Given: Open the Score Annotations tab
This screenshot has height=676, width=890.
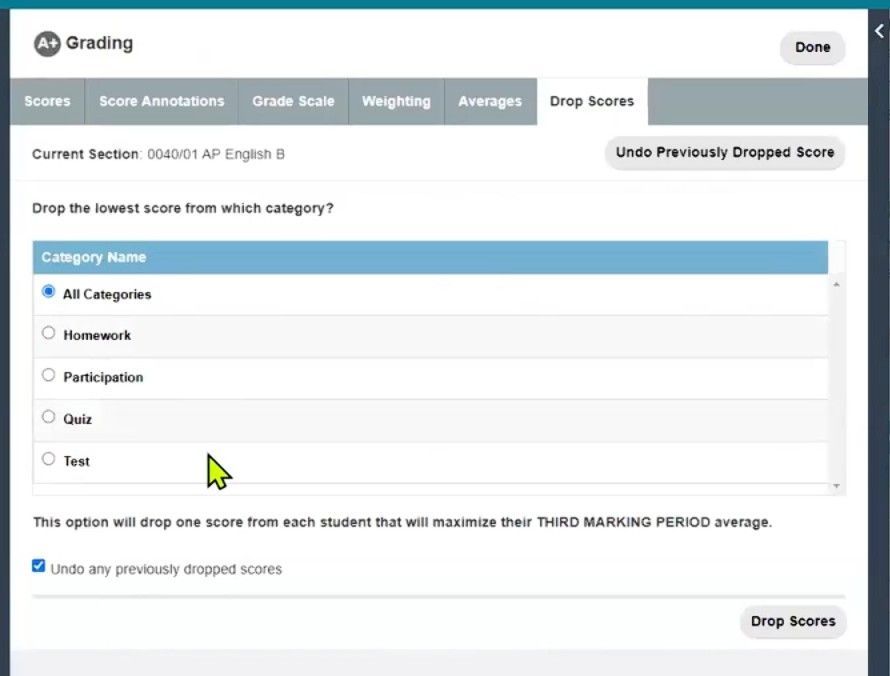Looking at the screenshot, I should pos(161,101).
